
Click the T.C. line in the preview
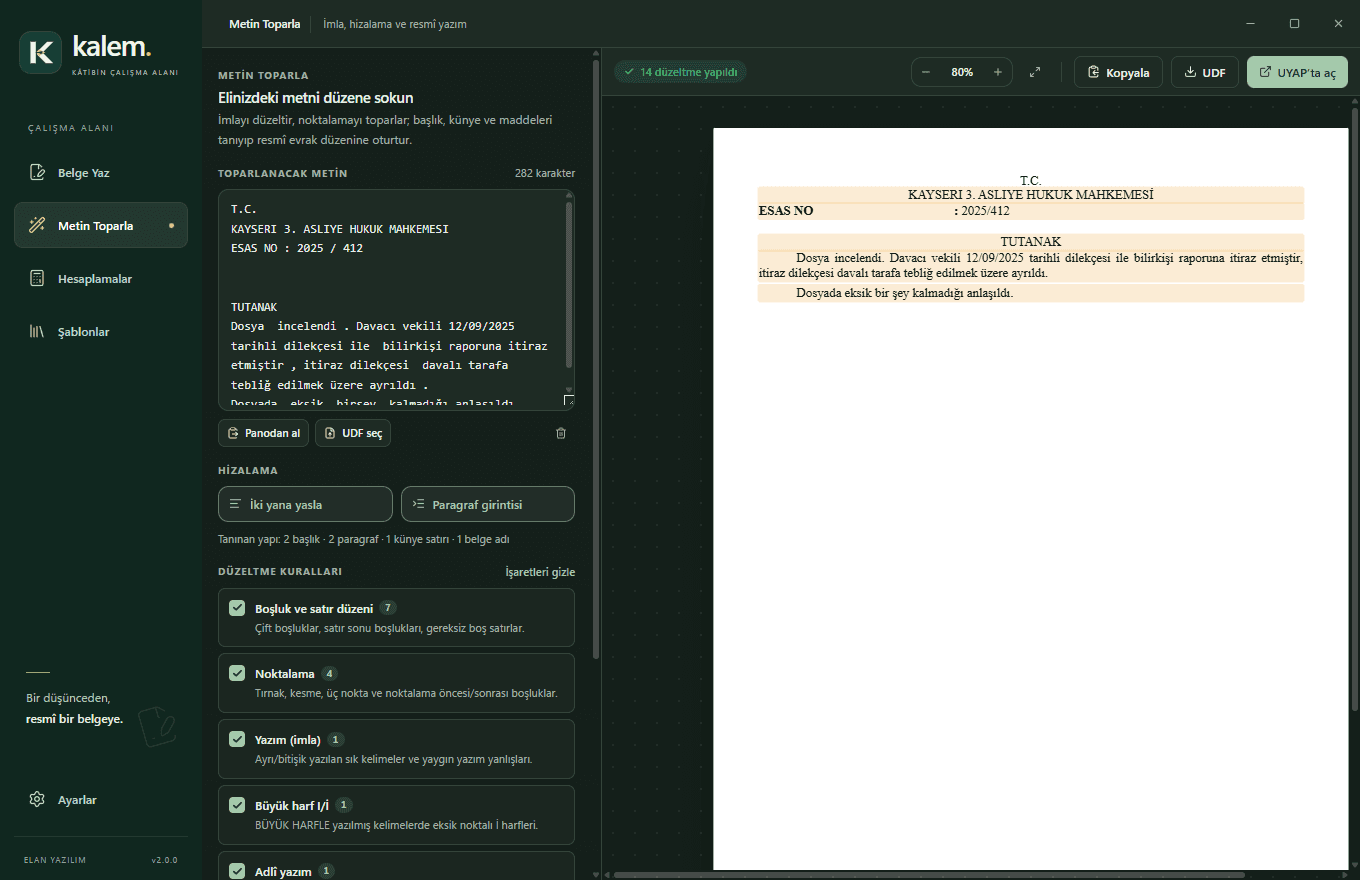(x=1030, y=180)
